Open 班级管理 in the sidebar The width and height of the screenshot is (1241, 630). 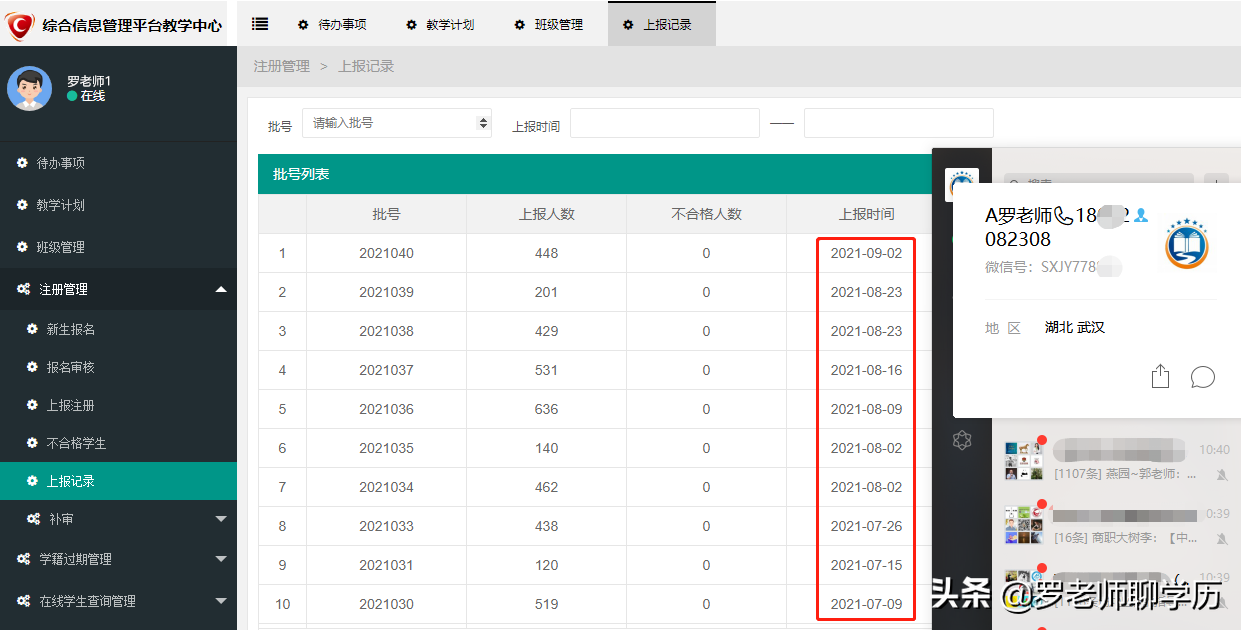coord(118,247)
